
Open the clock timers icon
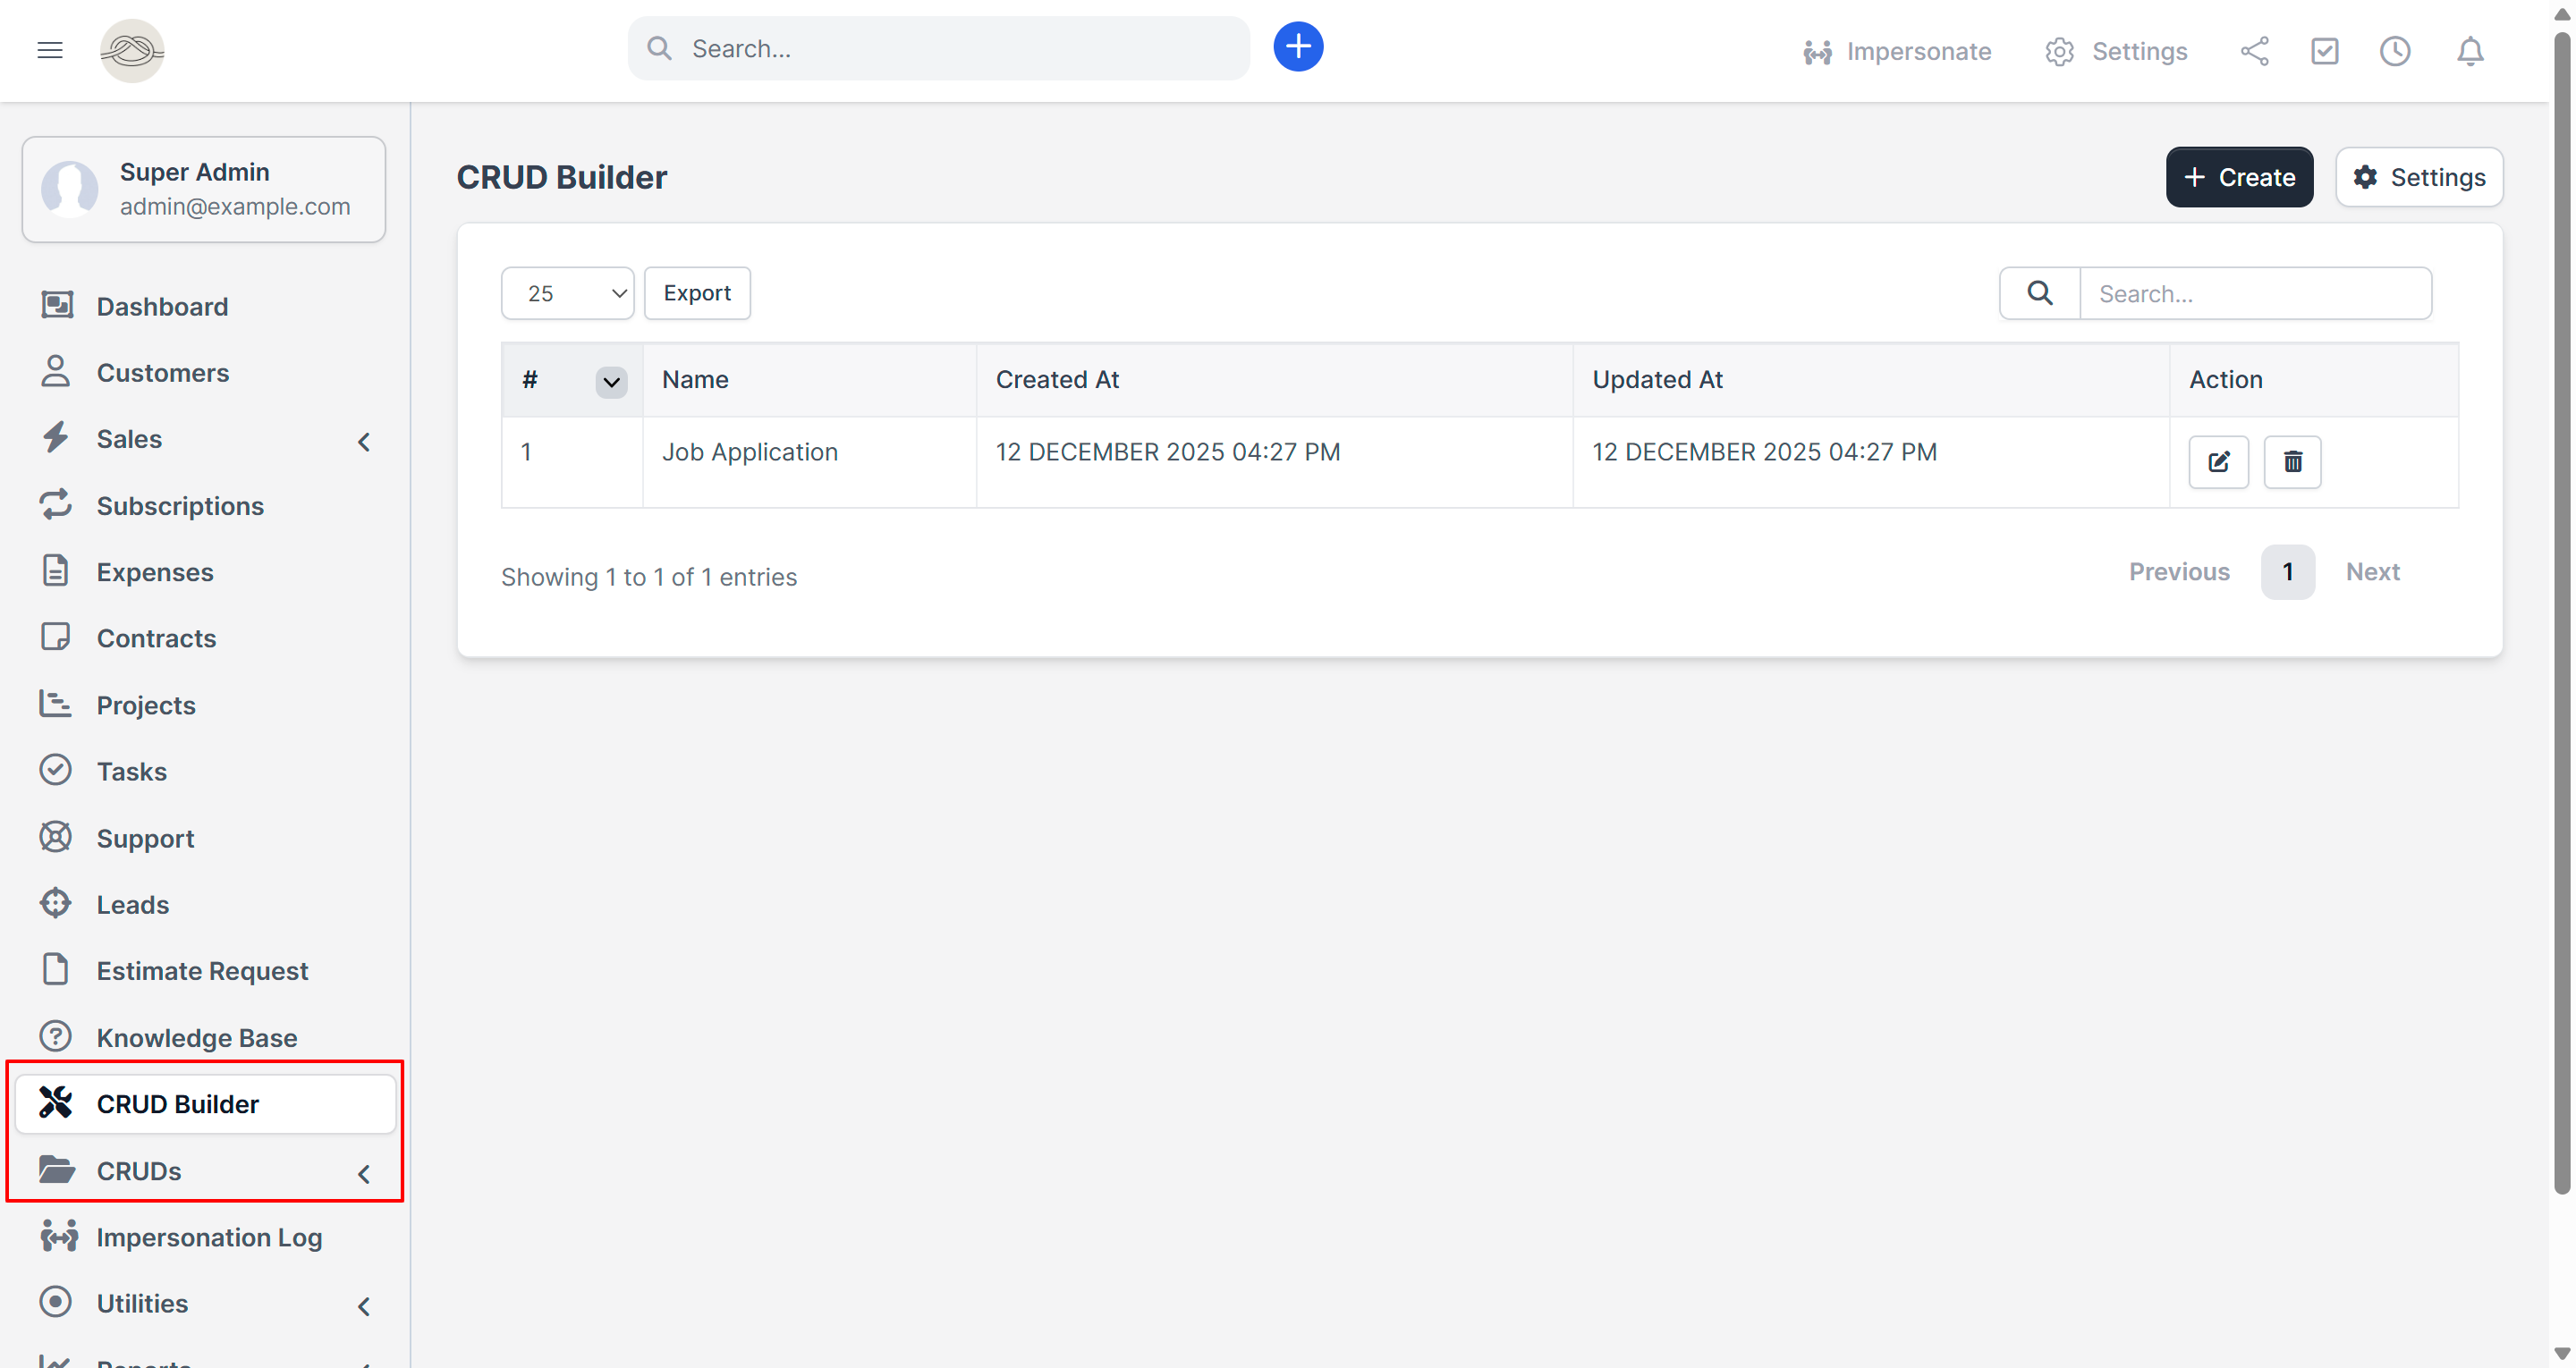pos(2394,51)
